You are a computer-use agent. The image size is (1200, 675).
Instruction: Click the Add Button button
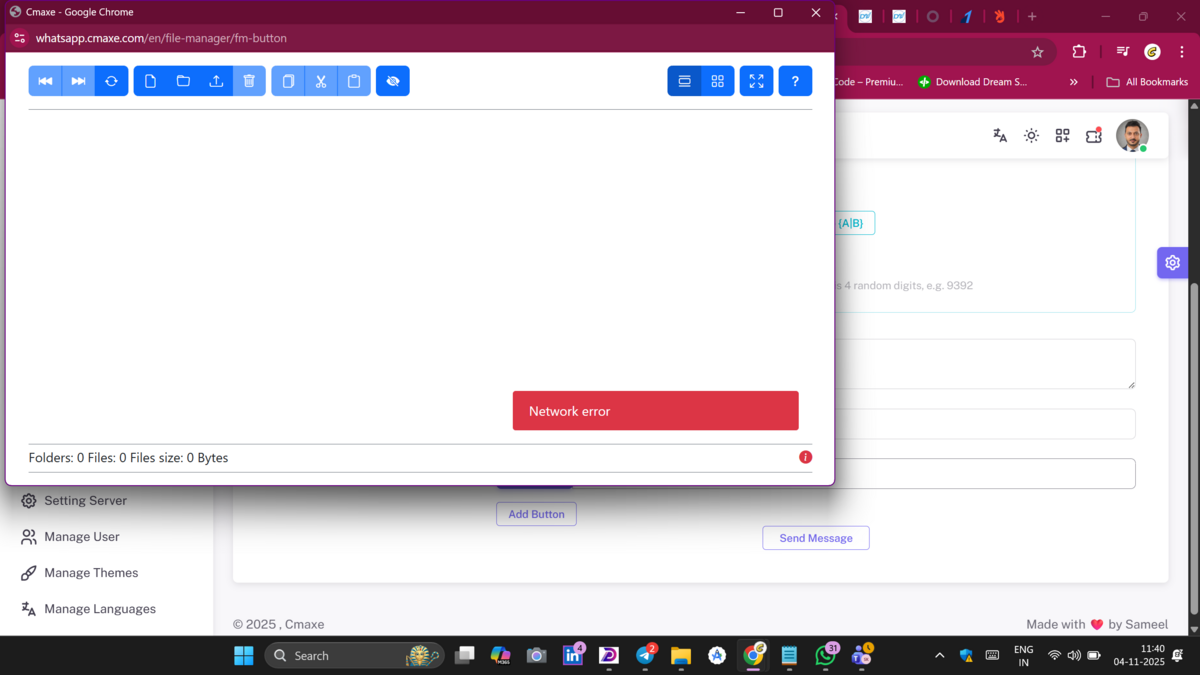tap(536, 514)
